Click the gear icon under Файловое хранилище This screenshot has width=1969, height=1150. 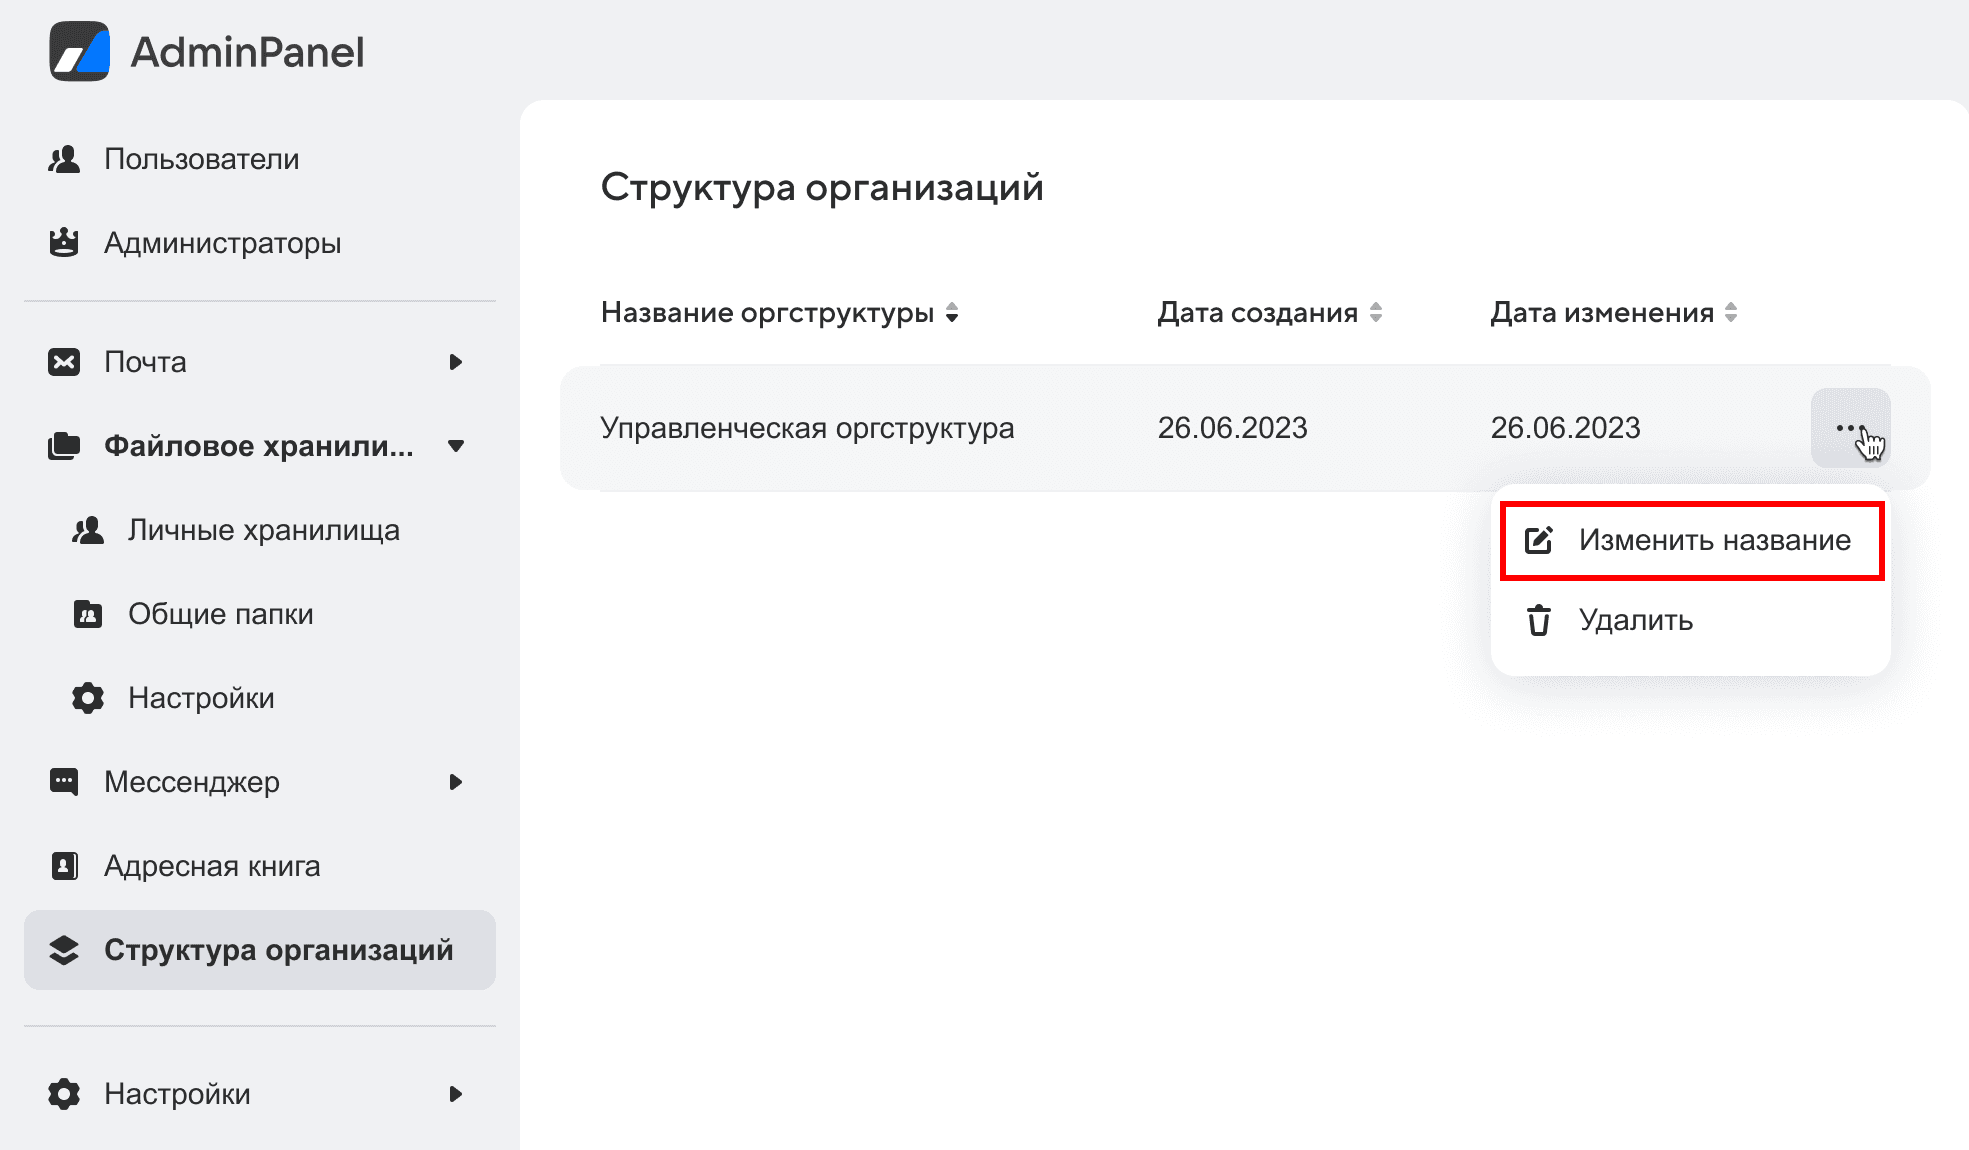point(88,698)
